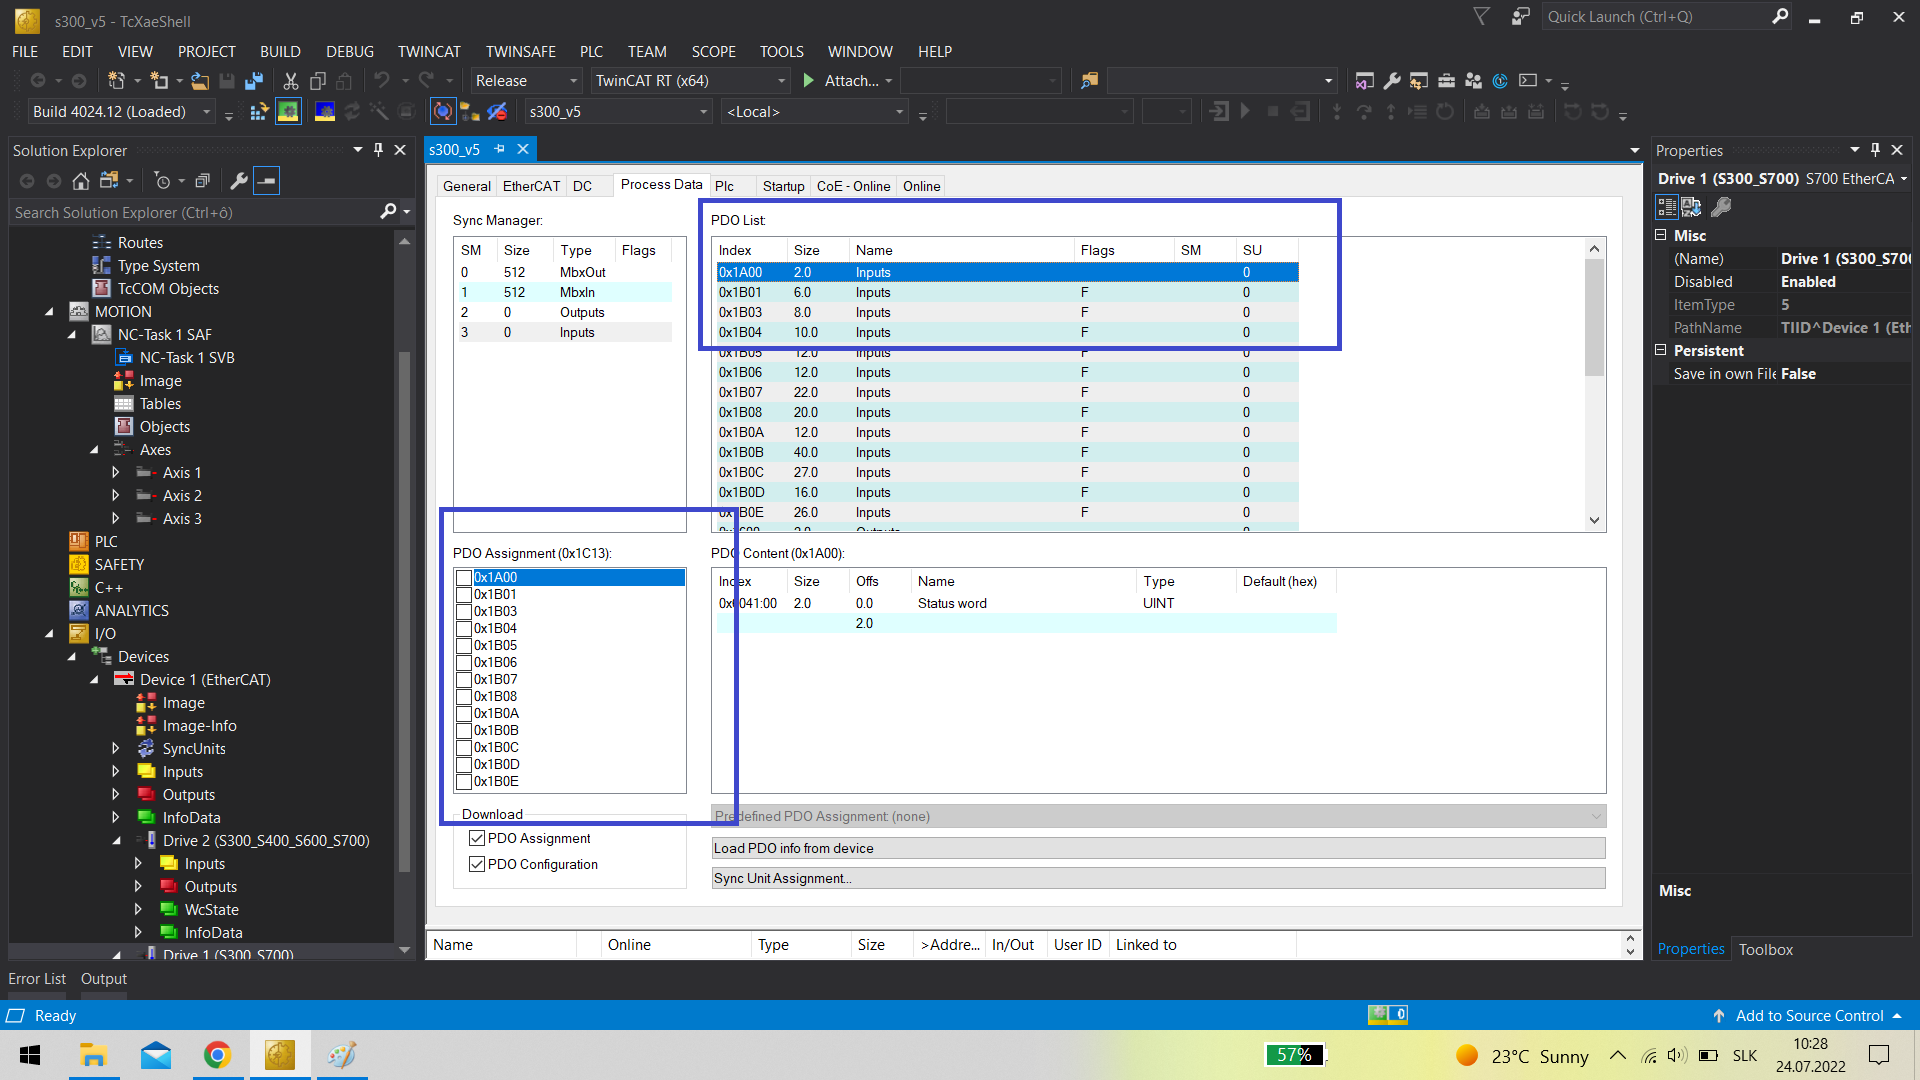Check the 0x1B0A PDO assignment box

pyautogui.click(x=464, y=714)
